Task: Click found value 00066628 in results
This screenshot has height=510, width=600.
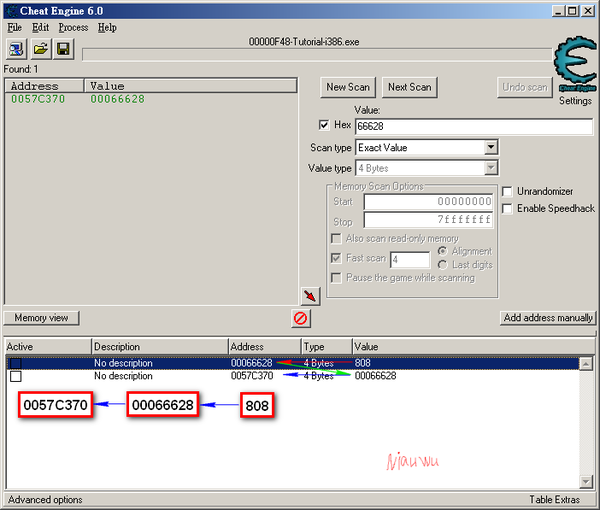Action: (x=117, y=99)
